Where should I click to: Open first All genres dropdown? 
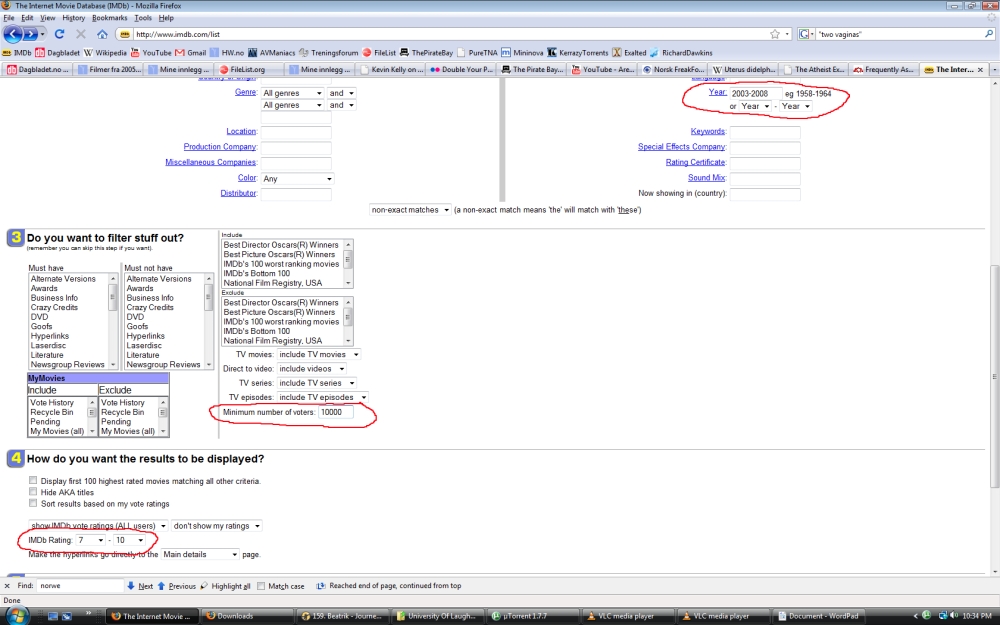coord(292,93)
